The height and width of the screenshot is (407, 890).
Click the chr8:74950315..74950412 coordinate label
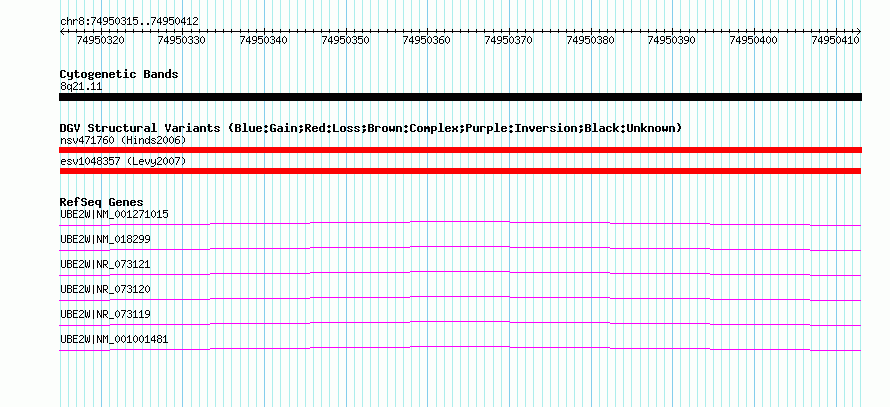pos(129,22)
